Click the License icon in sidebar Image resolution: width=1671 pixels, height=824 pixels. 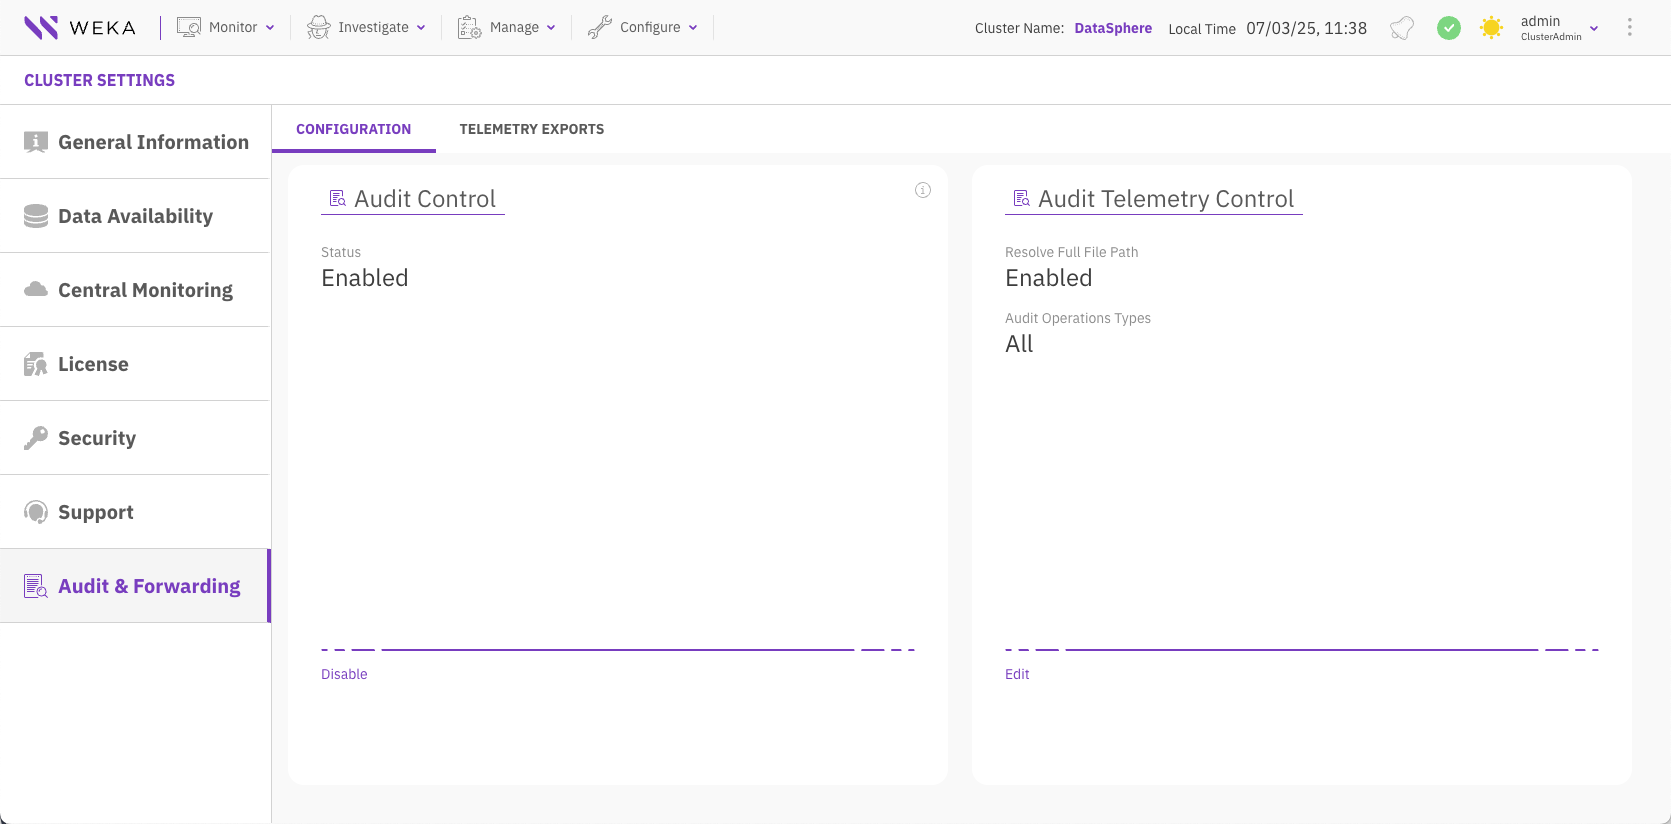[36, 364]
